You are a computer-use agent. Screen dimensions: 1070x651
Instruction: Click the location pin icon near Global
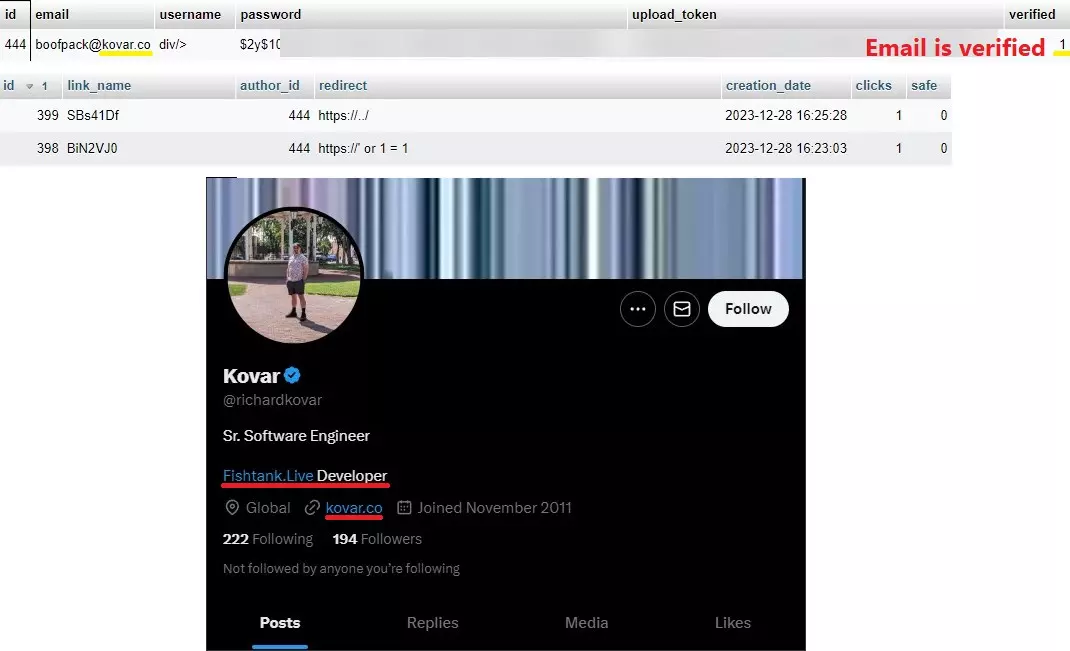coord(232,508)
